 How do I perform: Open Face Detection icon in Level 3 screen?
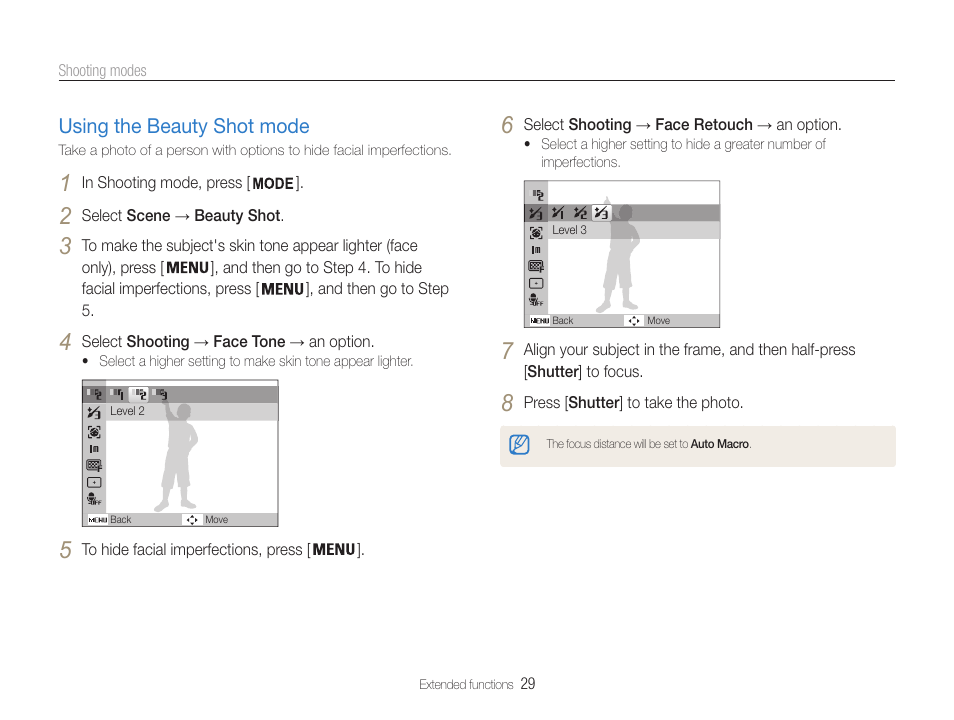(536, 232)
